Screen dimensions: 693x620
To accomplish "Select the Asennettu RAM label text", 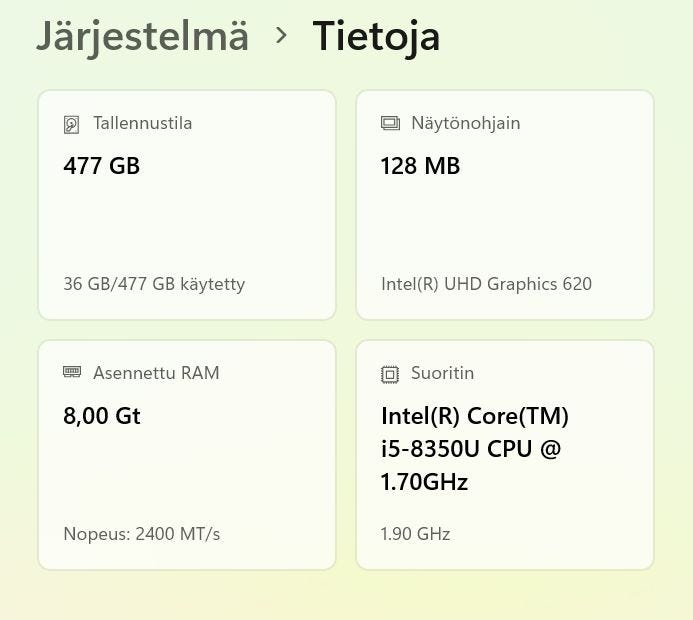I will coord(156,373).
